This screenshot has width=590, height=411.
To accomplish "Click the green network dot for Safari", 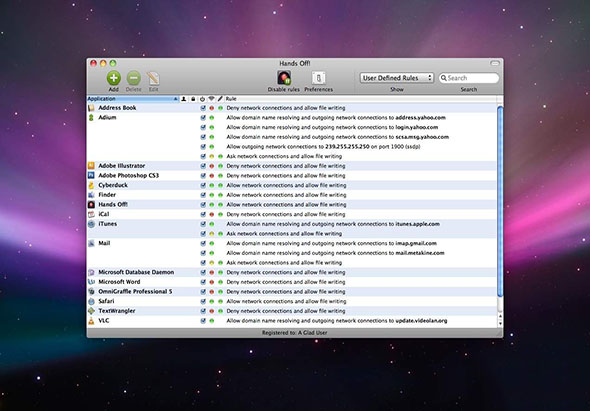I will coord(211,301).
